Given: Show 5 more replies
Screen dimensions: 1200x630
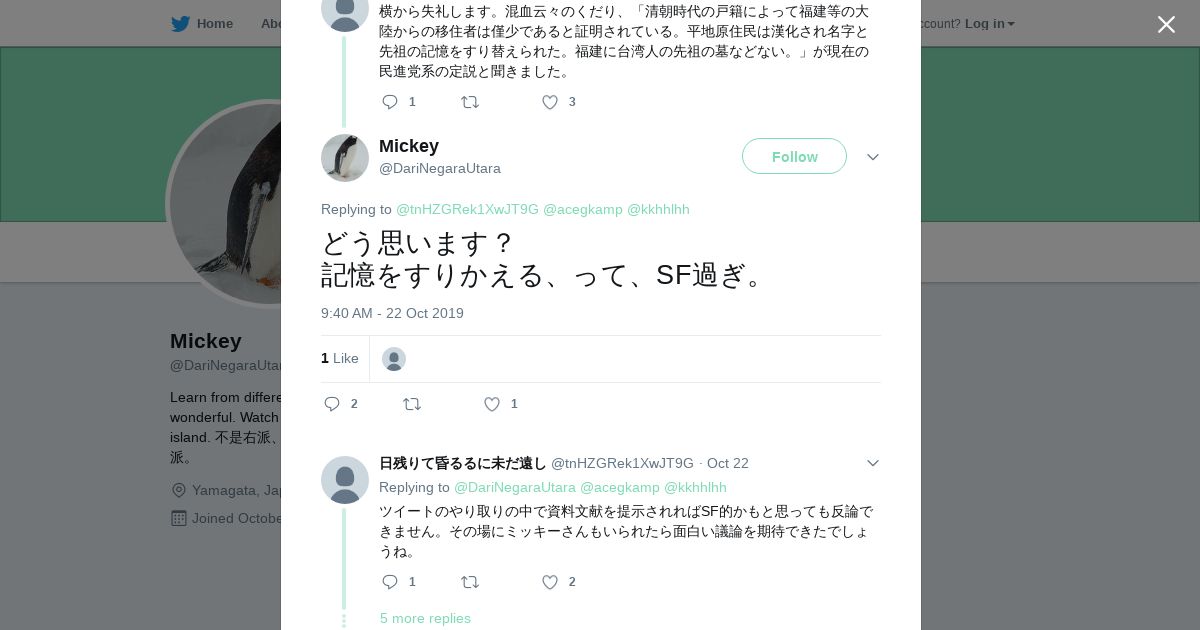Looking at the screenshot, I should click(425, 618).
